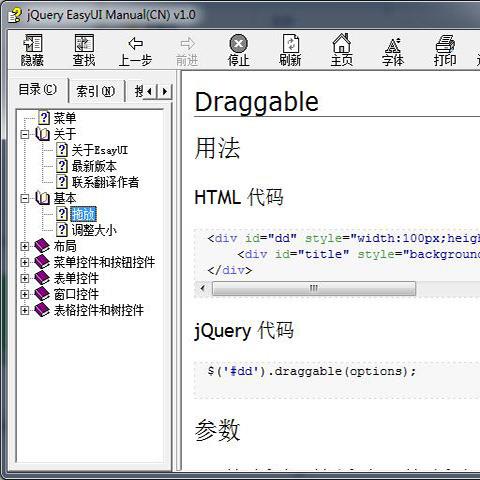Select the 窗口控件 label
Viewport: 480px width, 480px height.
pyautogui.click(x=76, y=294)
